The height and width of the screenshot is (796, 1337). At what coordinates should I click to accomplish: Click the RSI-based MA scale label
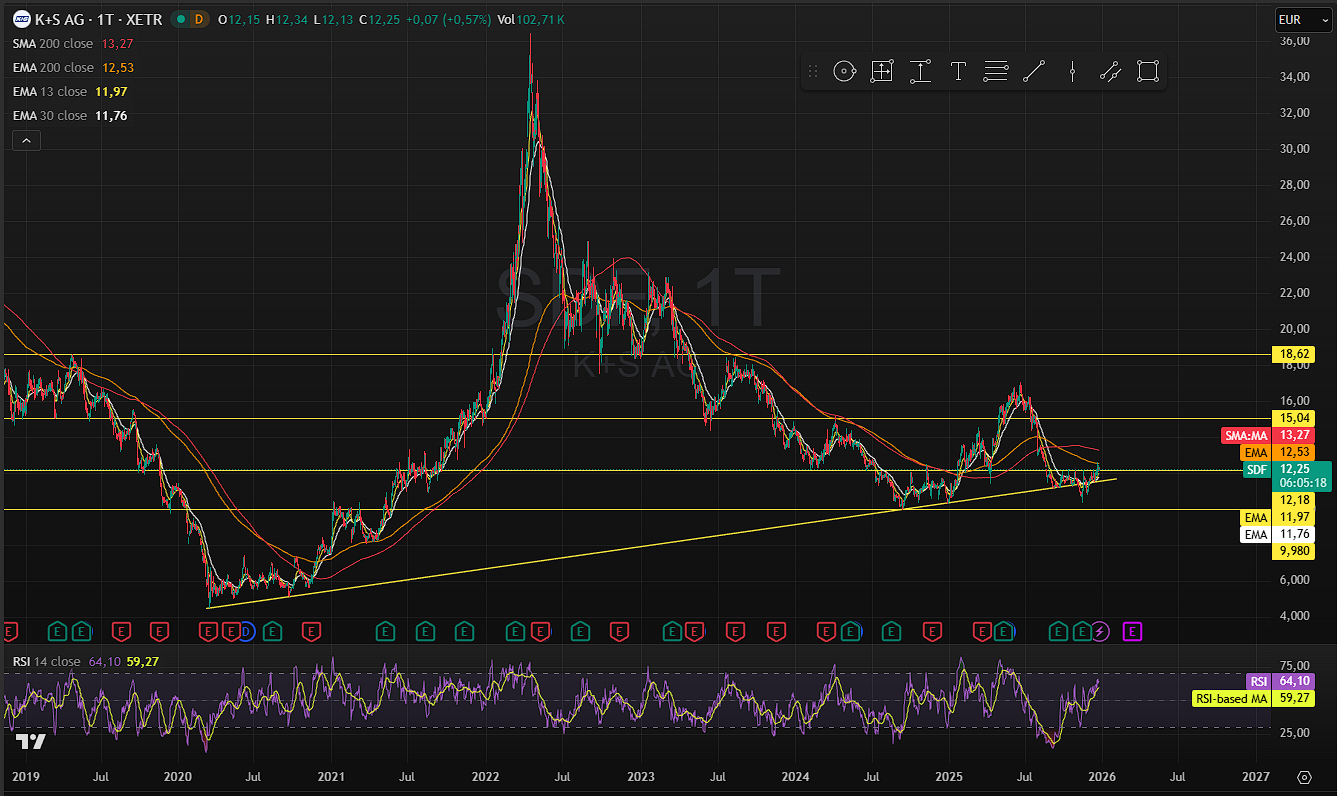pos(1232,698)
